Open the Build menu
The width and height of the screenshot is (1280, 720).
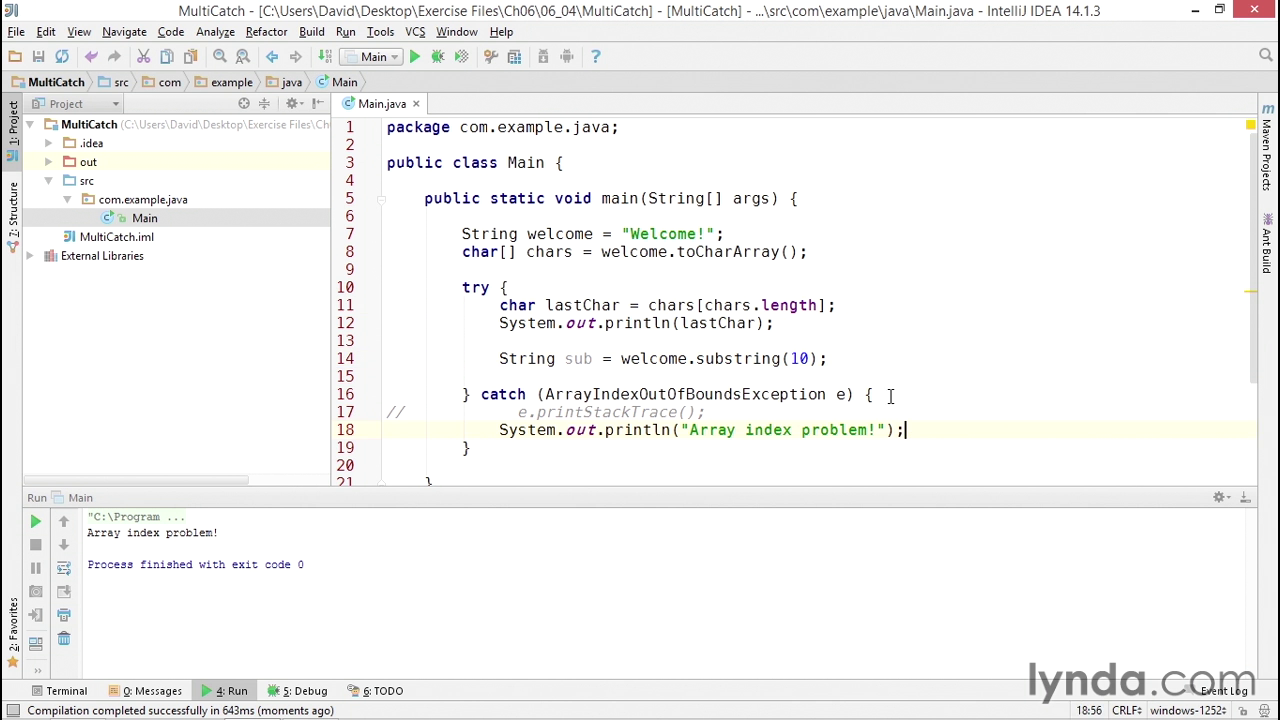click(x=312, y=32)
